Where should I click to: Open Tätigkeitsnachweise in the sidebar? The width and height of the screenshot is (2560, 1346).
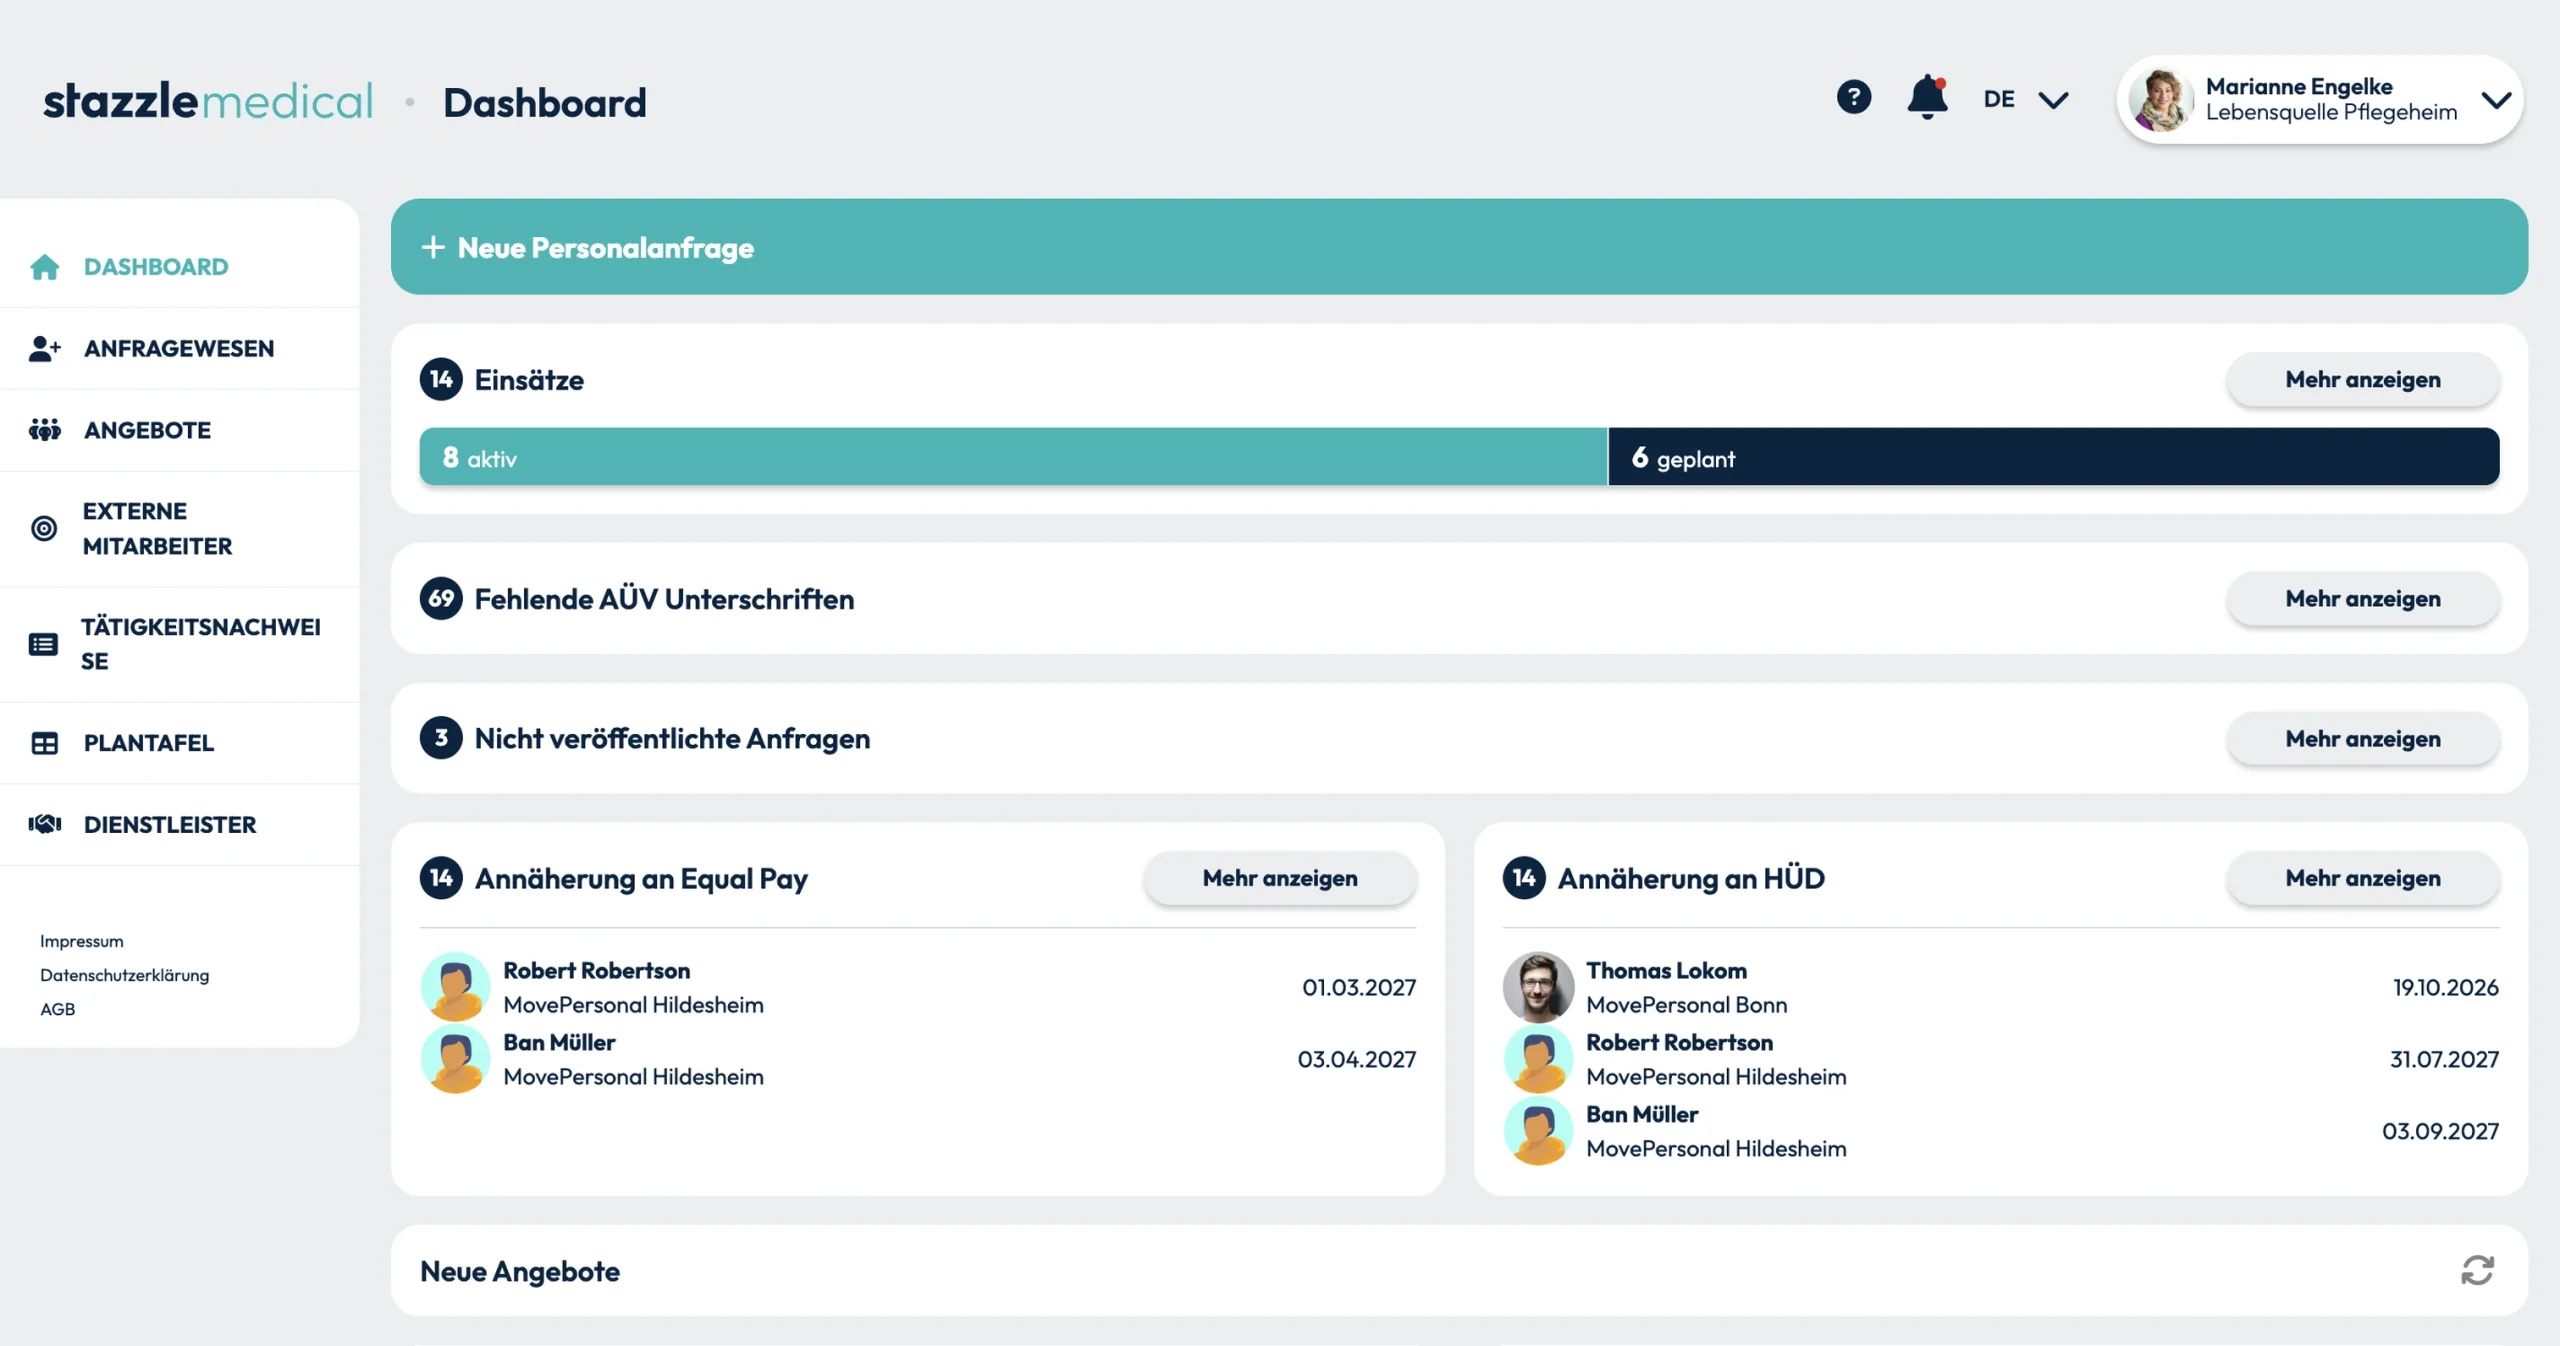coord(180,644)
